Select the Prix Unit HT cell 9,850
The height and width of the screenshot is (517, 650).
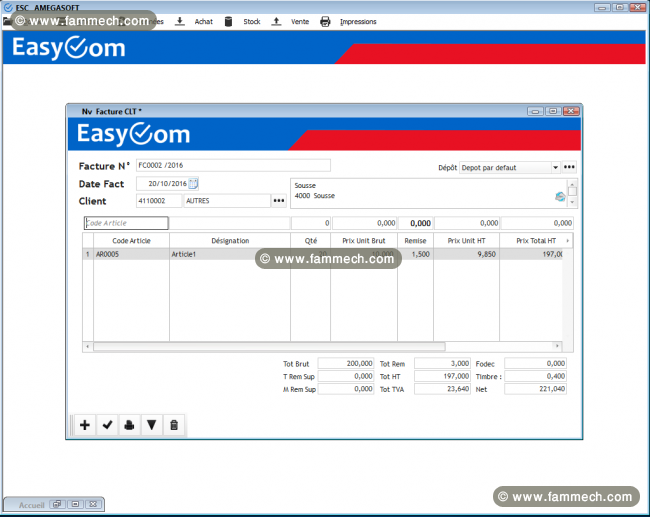coord(466,254)
